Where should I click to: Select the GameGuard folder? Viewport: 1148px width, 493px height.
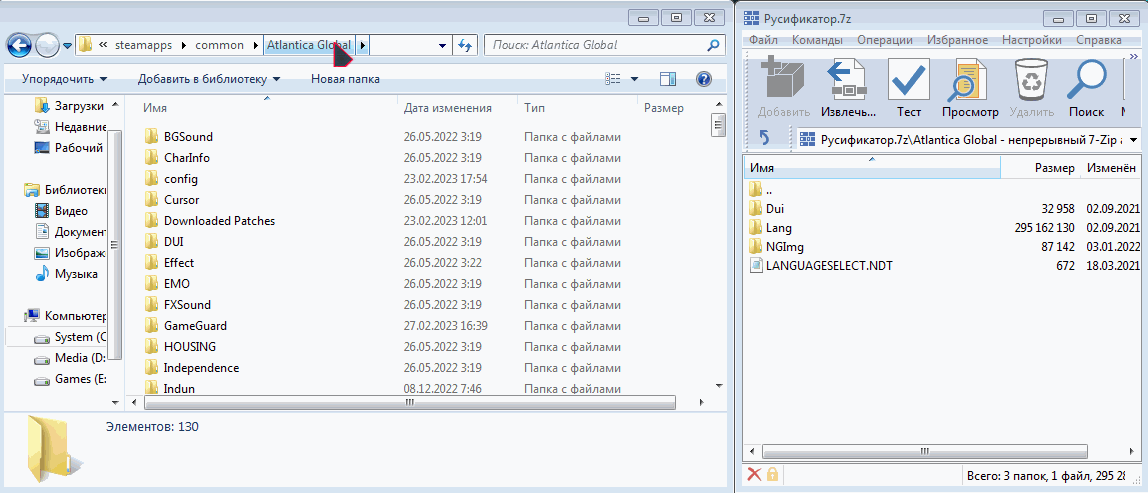click(195, 325)
